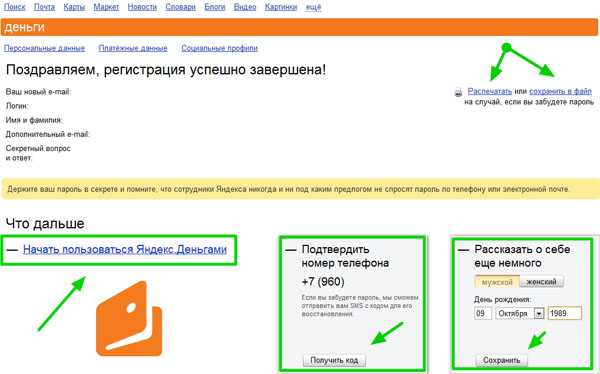This screenshot has height=374, width=600.
Task: Open the Октября month dropdown
Action: pos(520,313)
